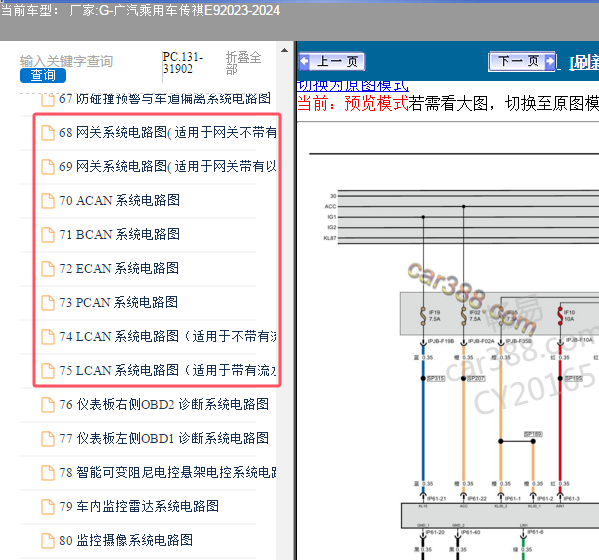Viewport: 599px width, 560px height.
Task: Click the IP61-21 connector pin label
Action: pyautogui.click(x=436, y=498)
